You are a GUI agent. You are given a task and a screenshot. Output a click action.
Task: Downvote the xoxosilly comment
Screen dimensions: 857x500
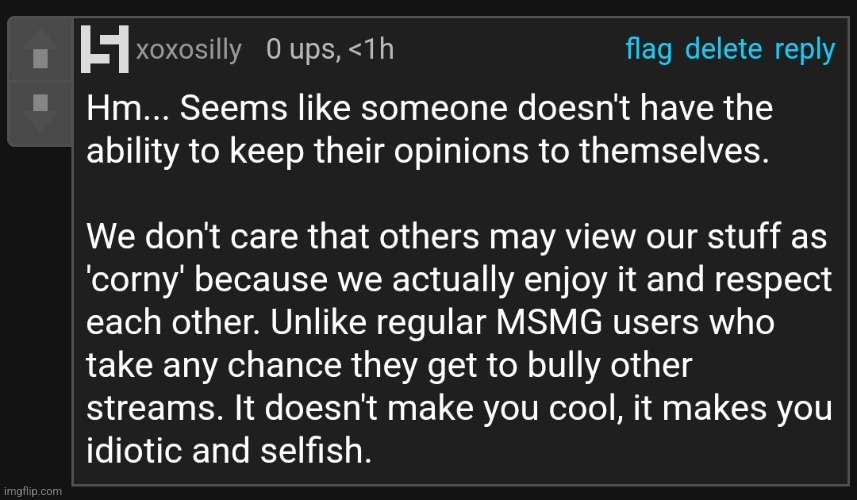pyautogui.click(x=40, y=109)
